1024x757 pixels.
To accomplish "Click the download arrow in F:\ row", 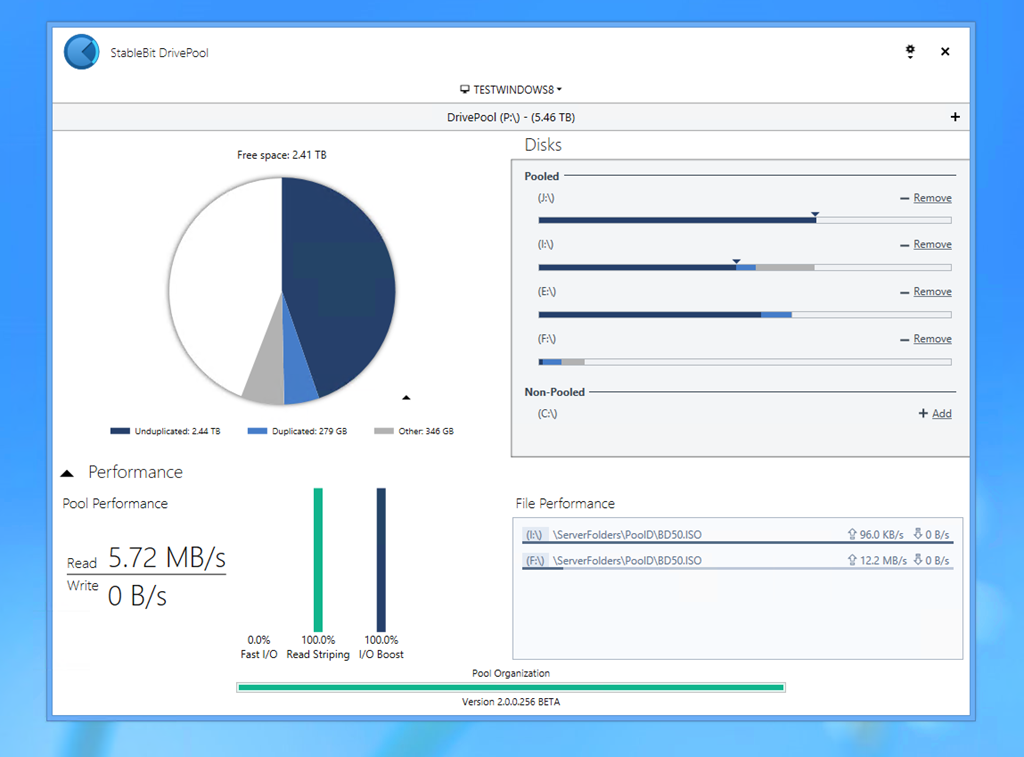I will tap(918, 560).
